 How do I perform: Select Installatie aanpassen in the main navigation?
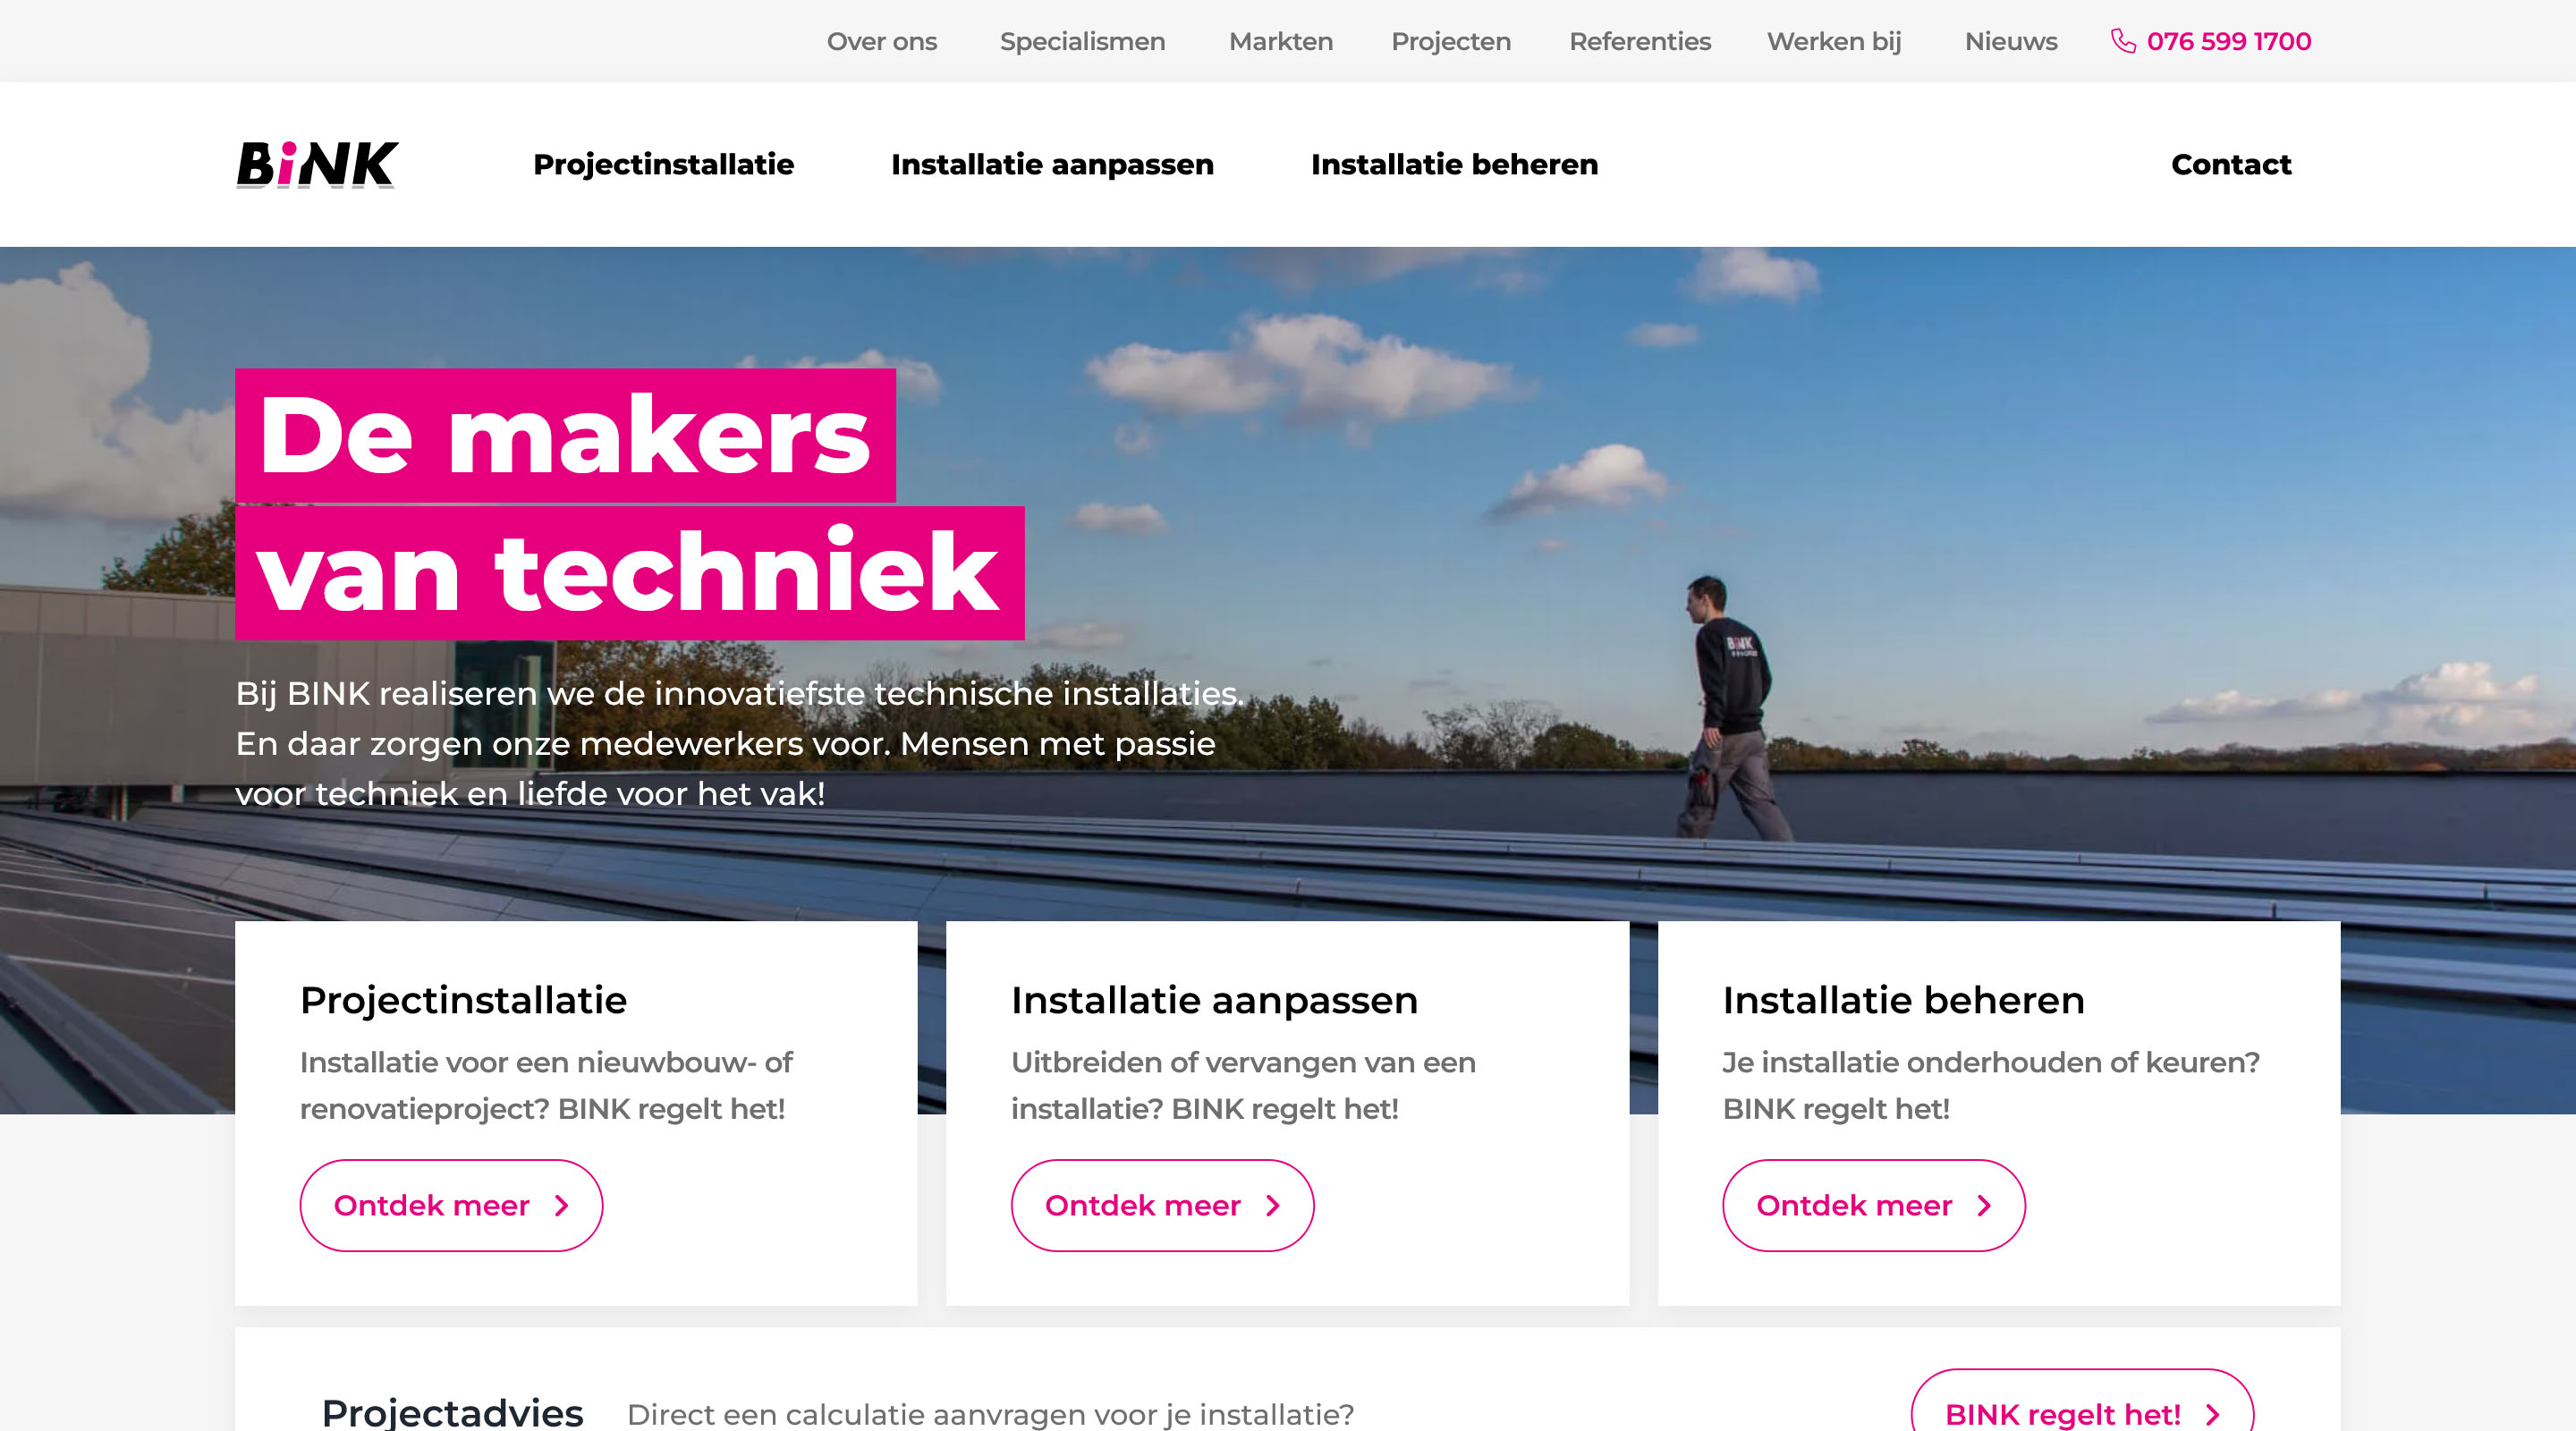pyautogui.click(x=1053, y=164)
